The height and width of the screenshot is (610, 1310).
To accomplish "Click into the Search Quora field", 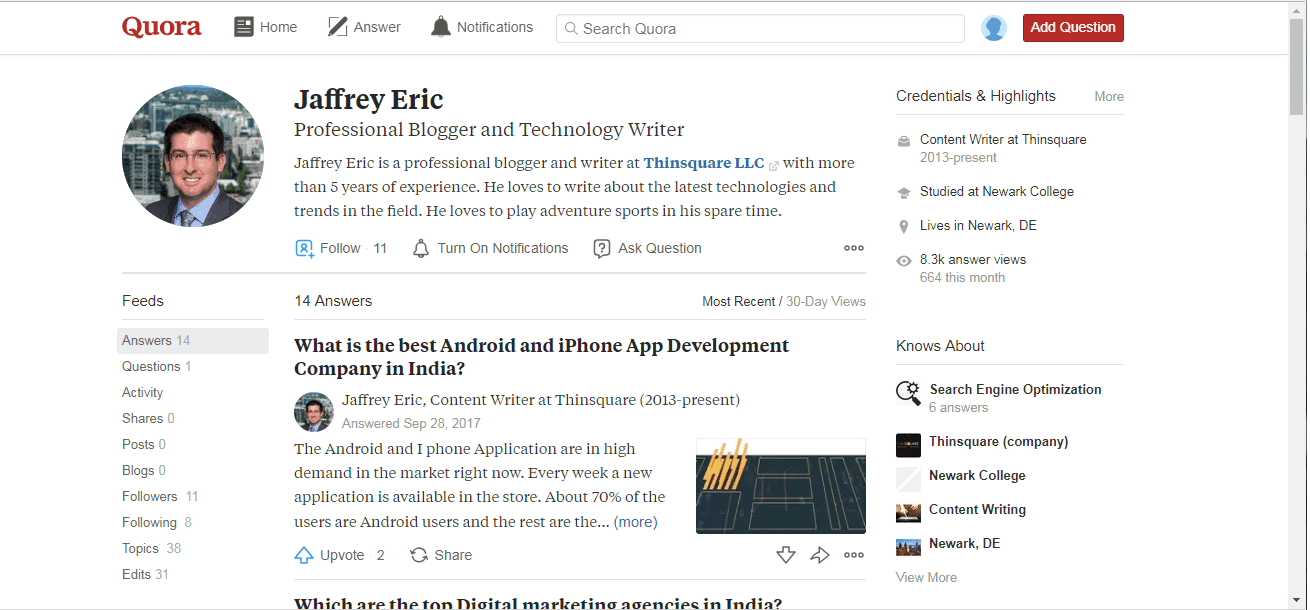I will click(x=760, y=29).
